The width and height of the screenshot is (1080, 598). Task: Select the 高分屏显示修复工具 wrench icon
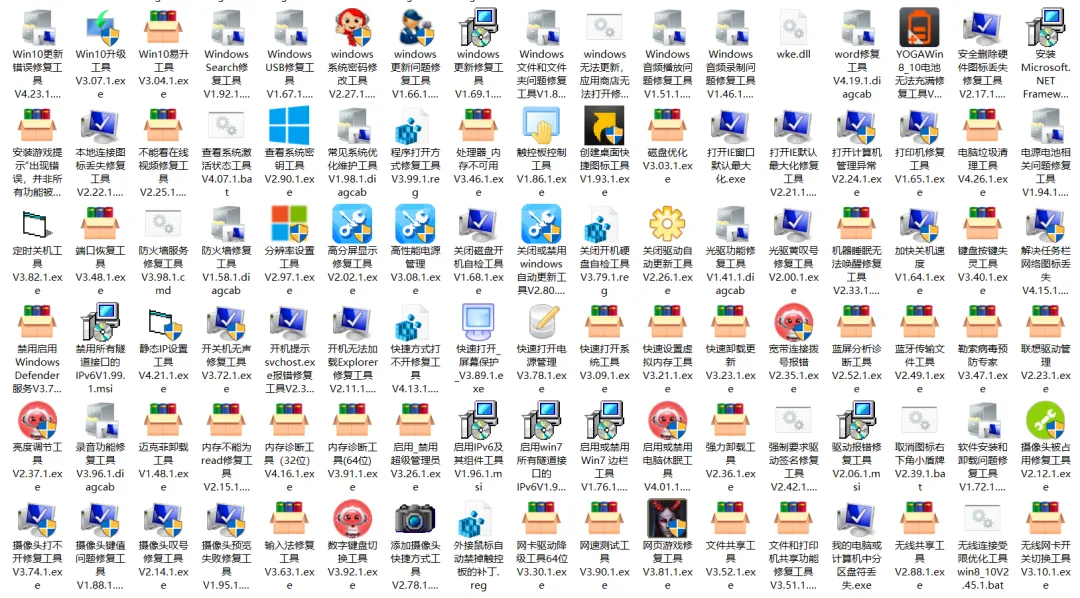[x=353, y=225]
